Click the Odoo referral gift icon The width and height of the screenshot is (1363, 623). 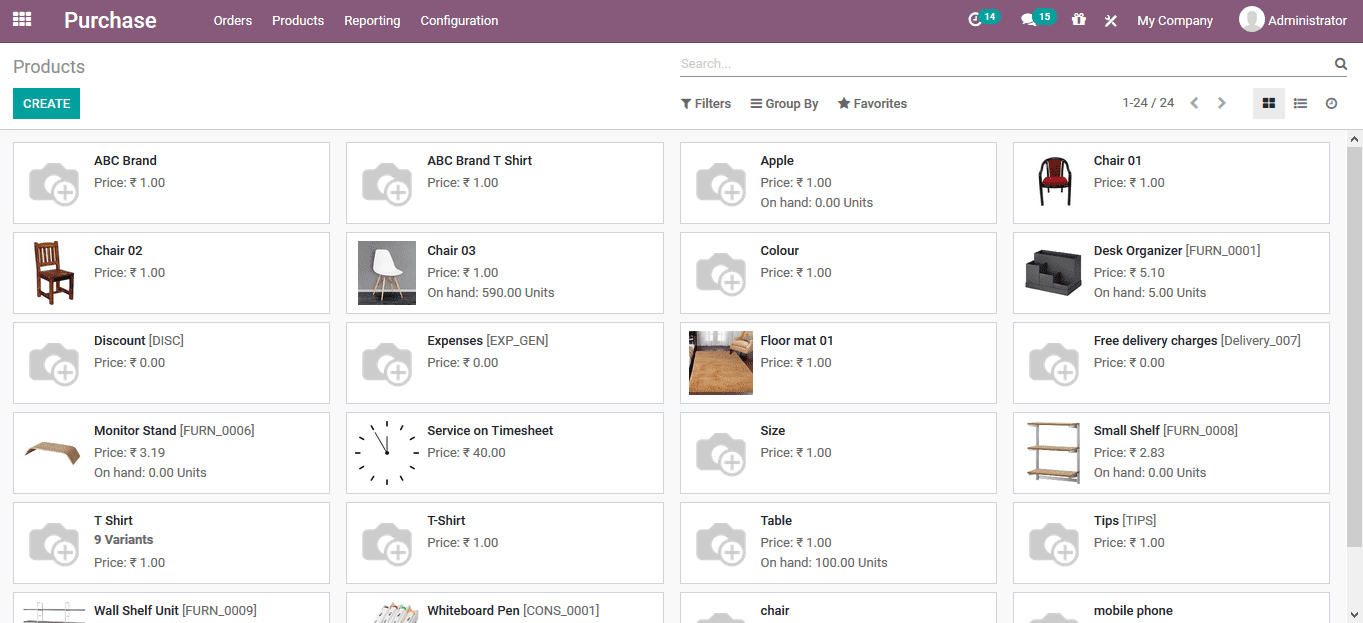pyautogui.click(x=1079, y=19)
